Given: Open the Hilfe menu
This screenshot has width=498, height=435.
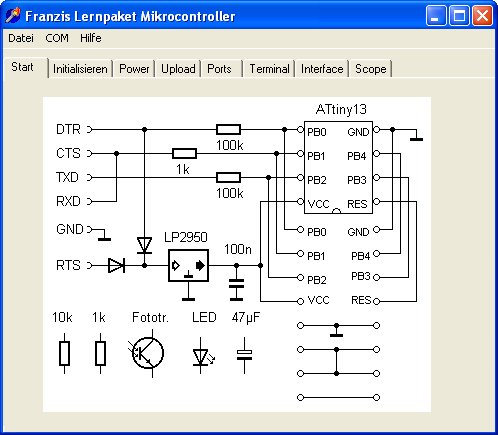Looking at the screenshot, I should pyautogui.click(x=91, y=38).
